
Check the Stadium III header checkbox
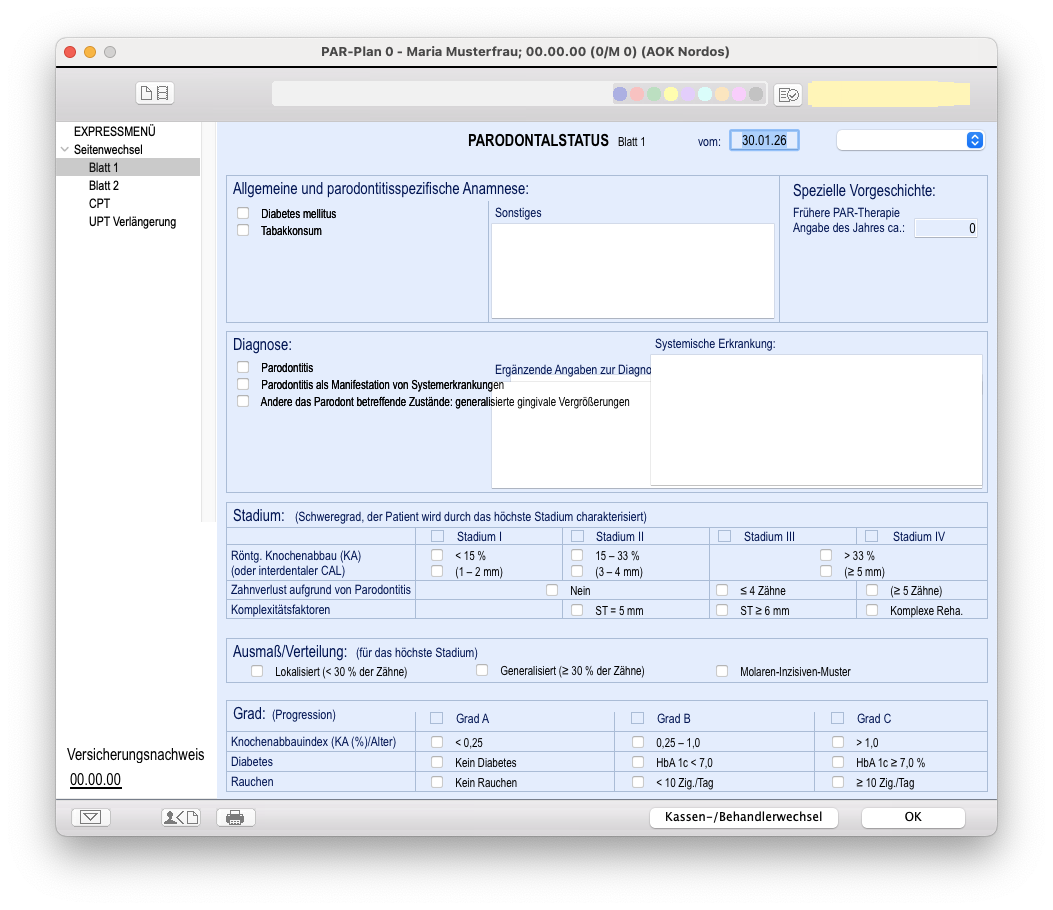724,536
